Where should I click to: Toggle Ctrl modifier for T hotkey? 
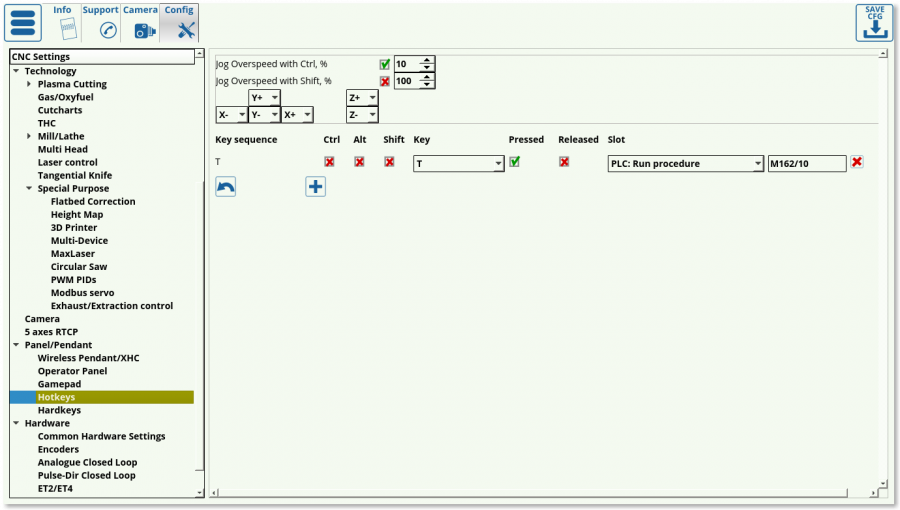click(x=329, y=162)
